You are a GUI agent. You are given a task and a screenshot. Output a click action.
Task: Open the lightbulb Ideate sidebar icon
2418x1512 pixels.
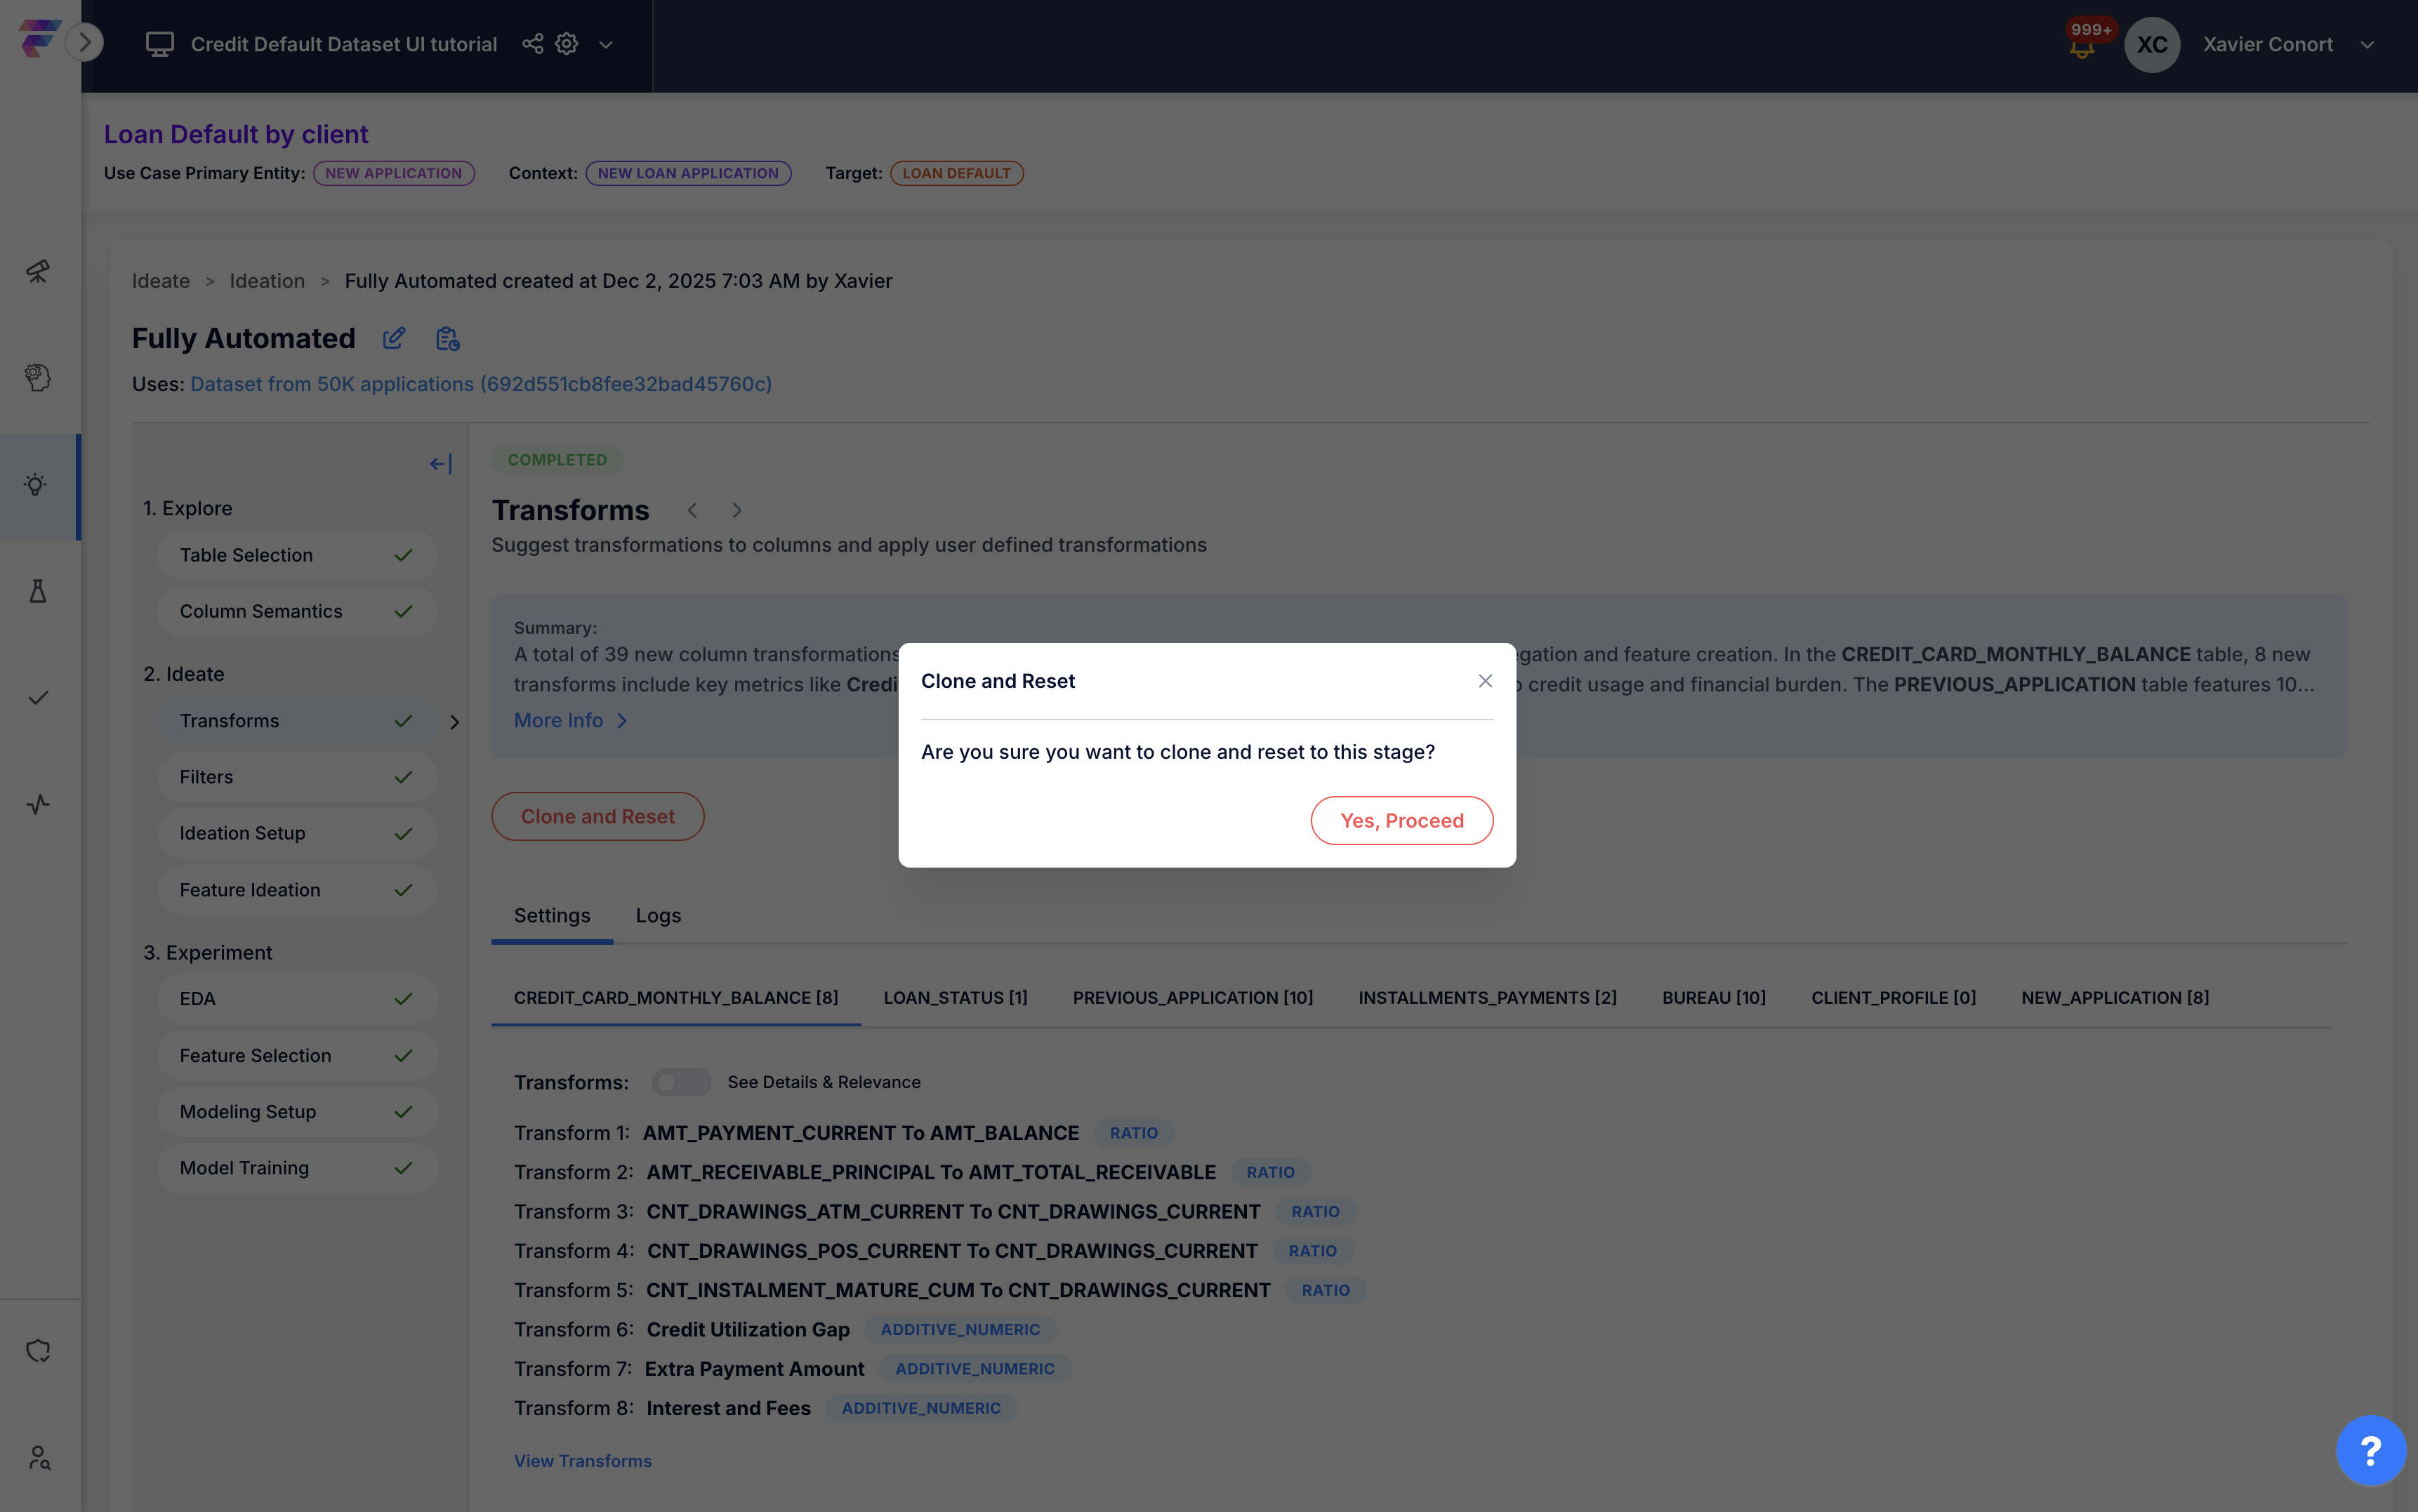click(x=36, y=486)
